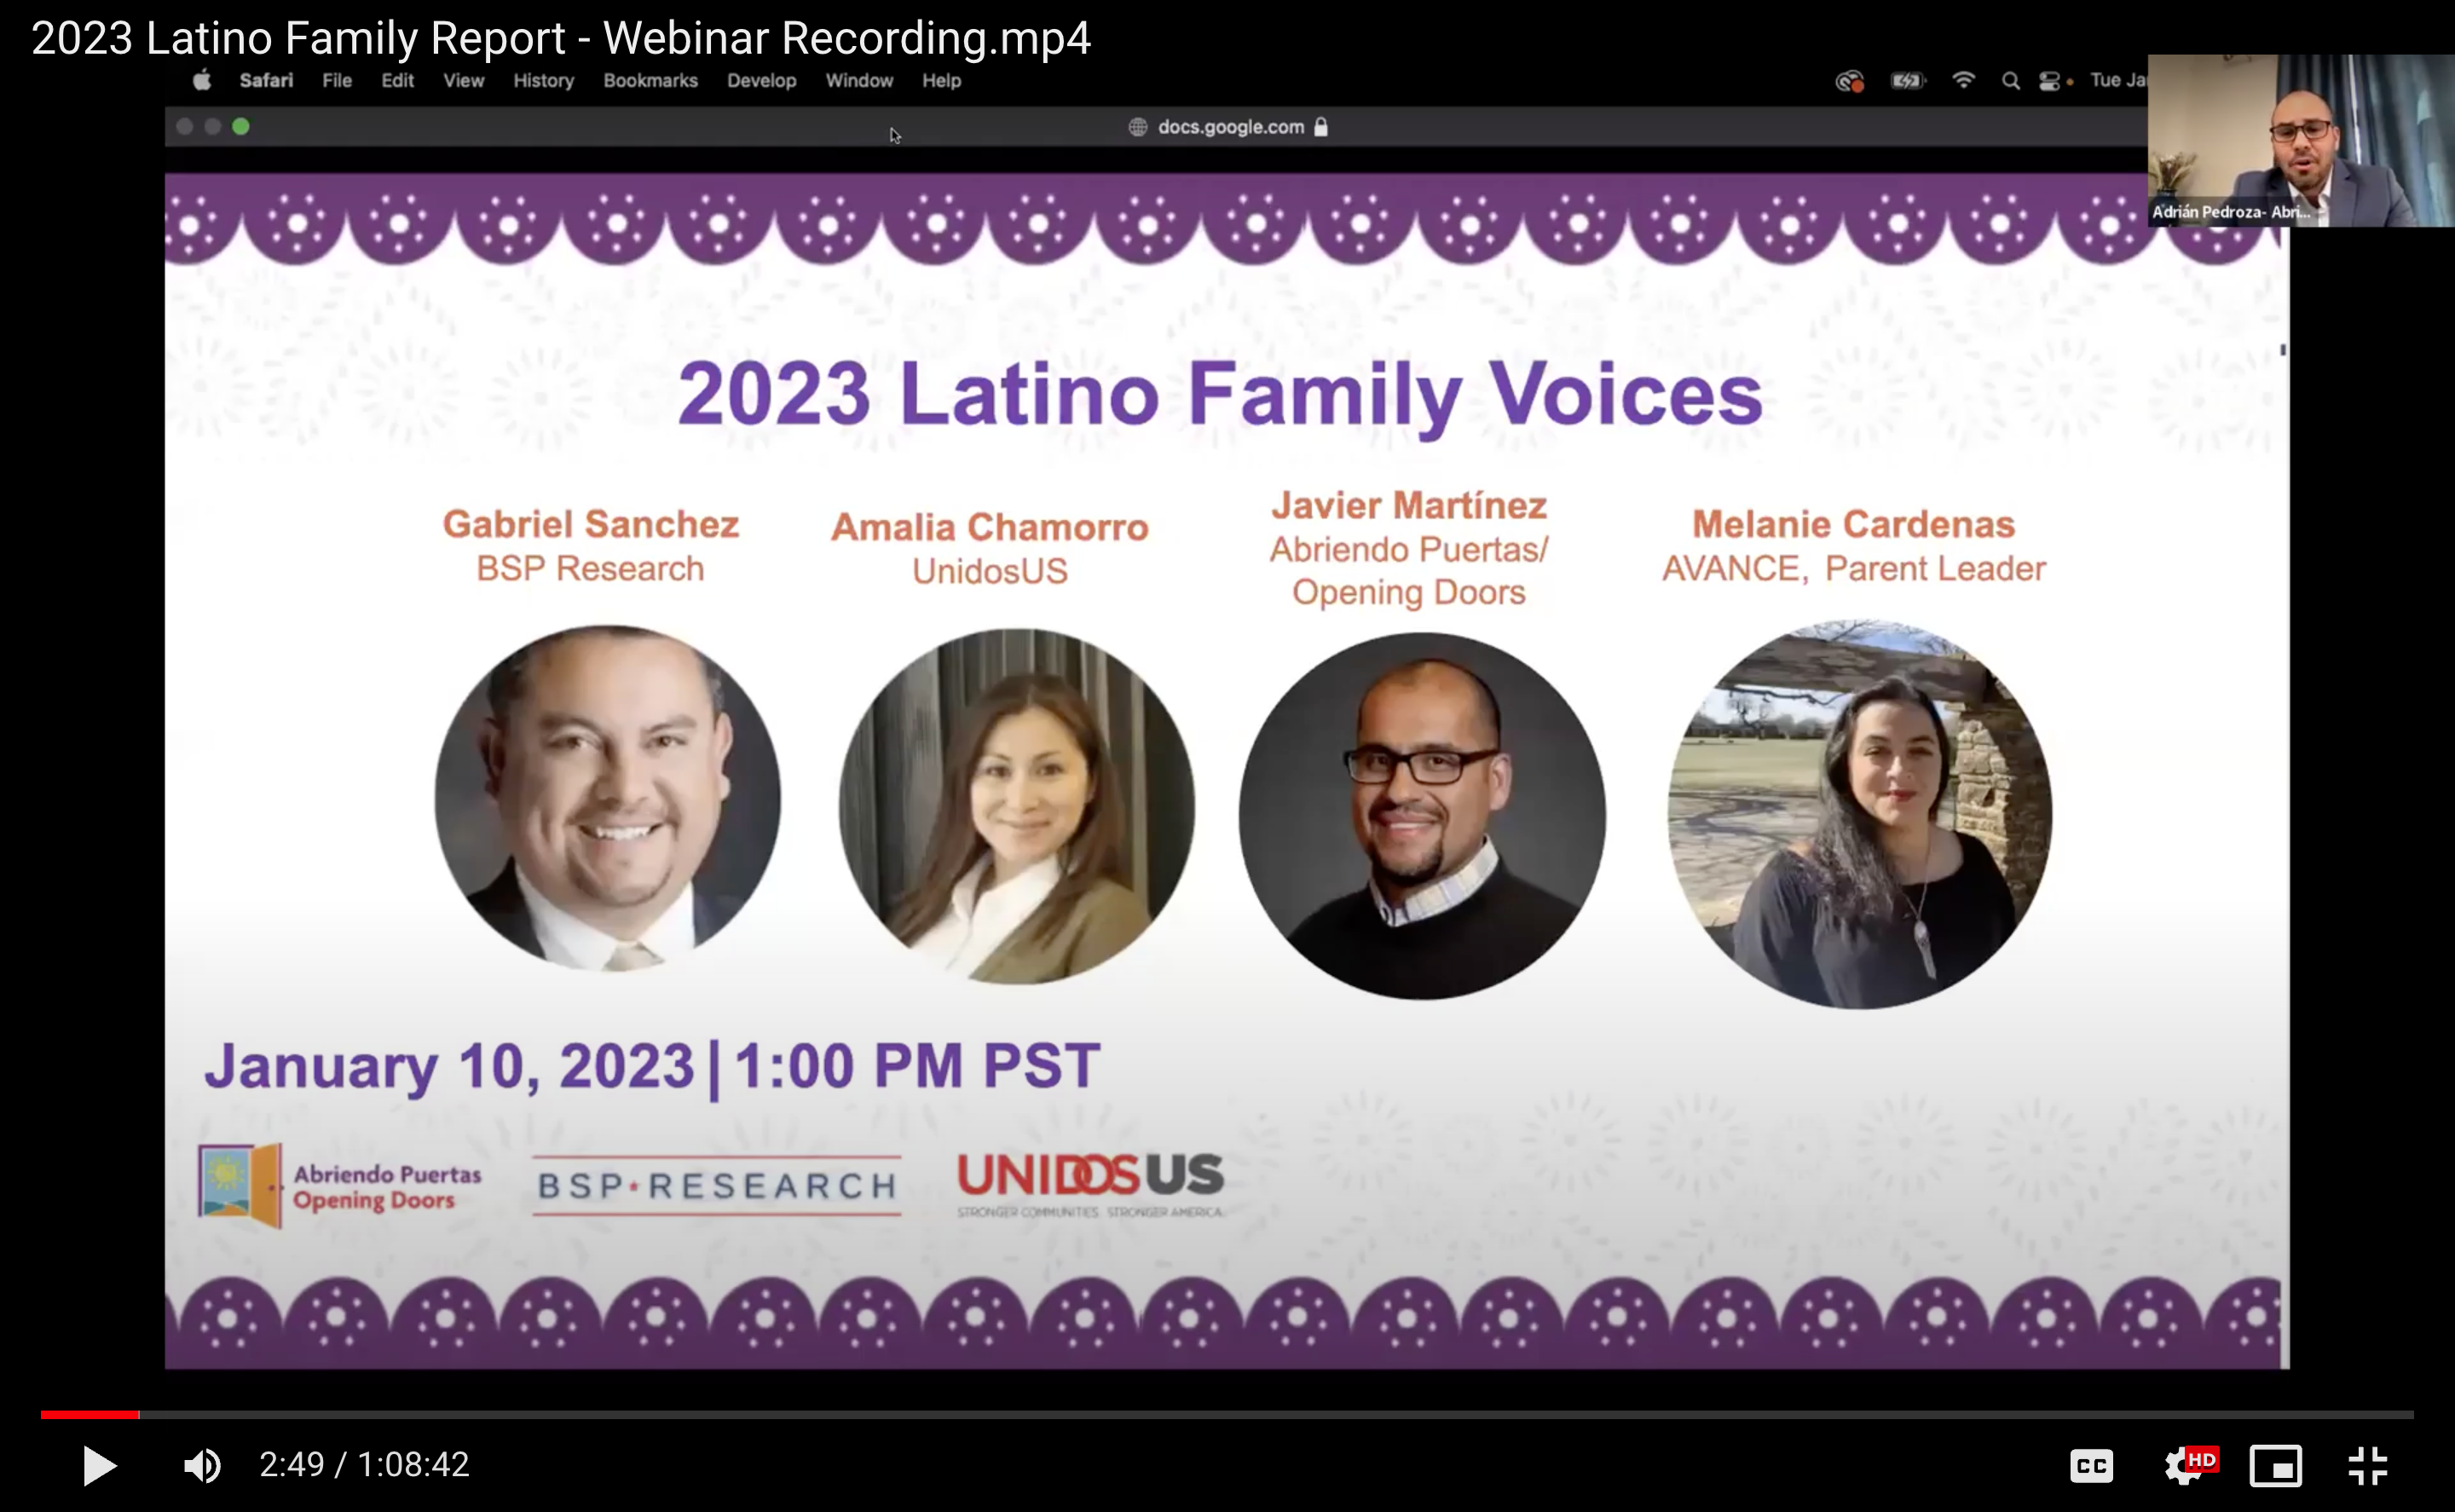Open Spotlight search magnifier icon

2010,81
